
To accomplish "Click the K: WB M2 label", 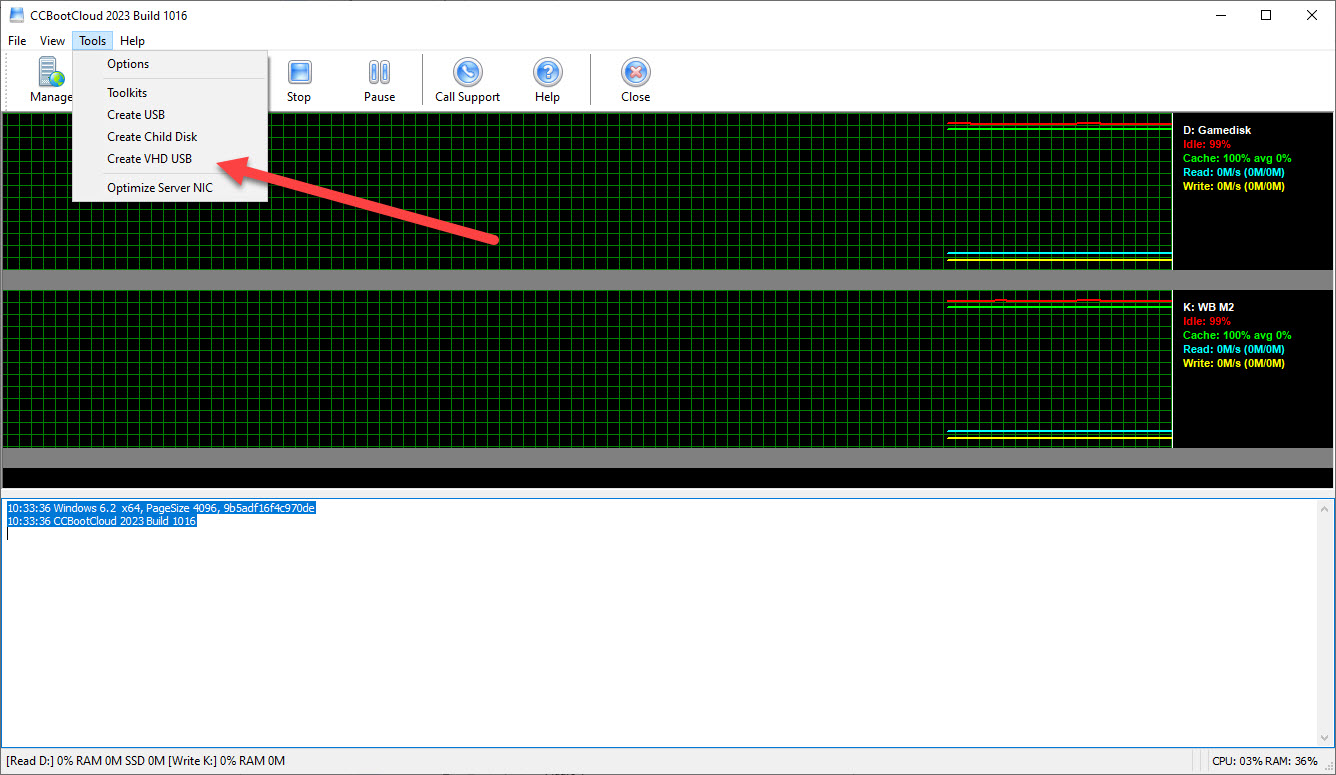I will pos(1209,307).
